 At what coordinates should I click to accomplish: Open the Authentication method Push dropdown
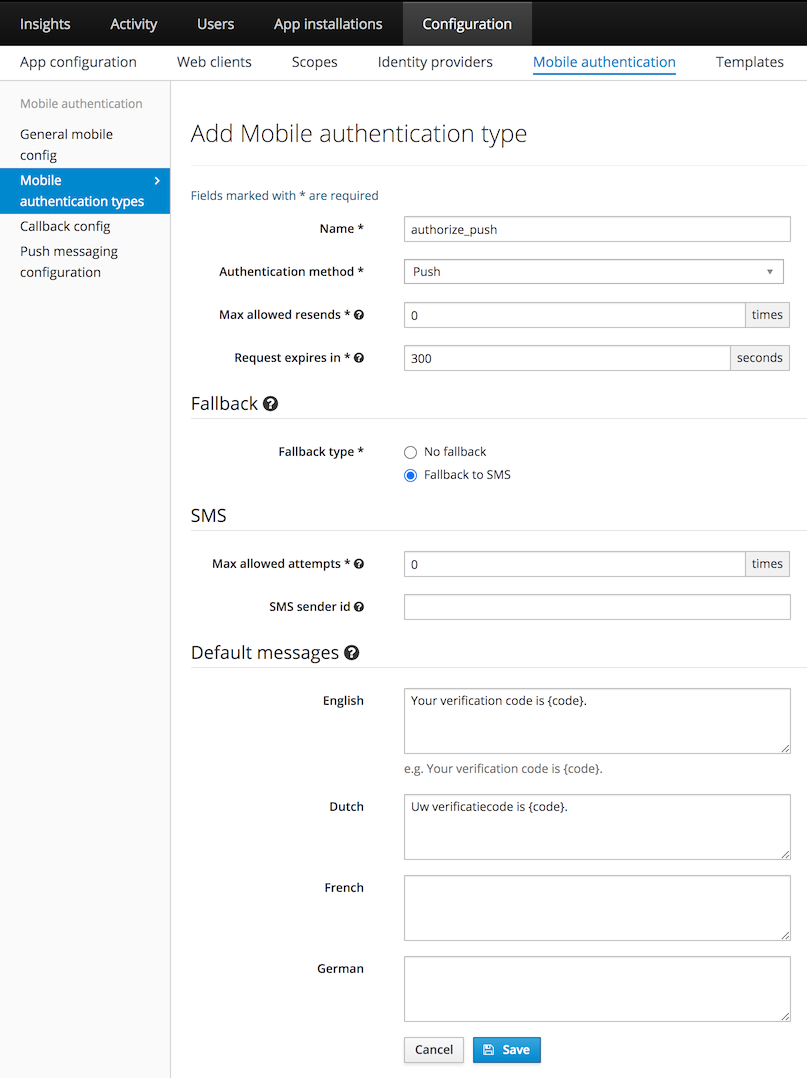coord(593,272)
